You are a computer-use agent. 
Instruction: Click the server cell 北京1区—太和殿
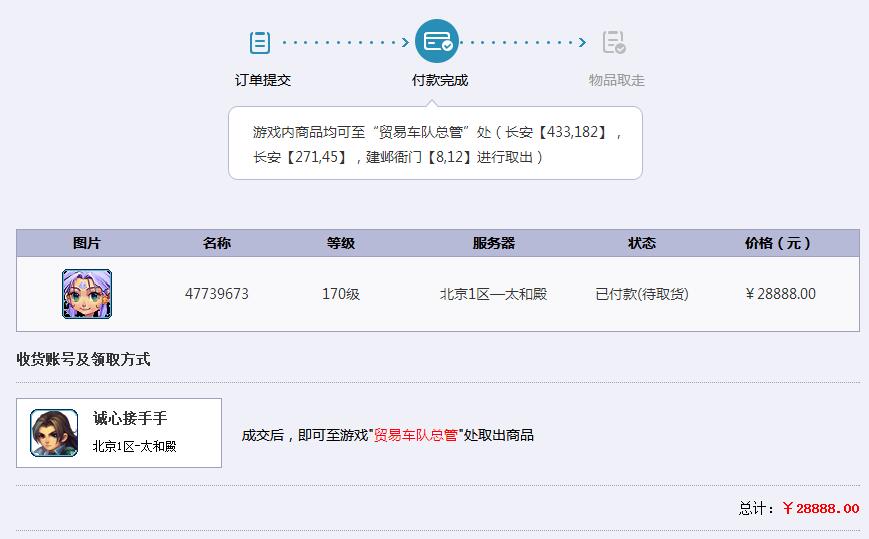tap(493, 294)
